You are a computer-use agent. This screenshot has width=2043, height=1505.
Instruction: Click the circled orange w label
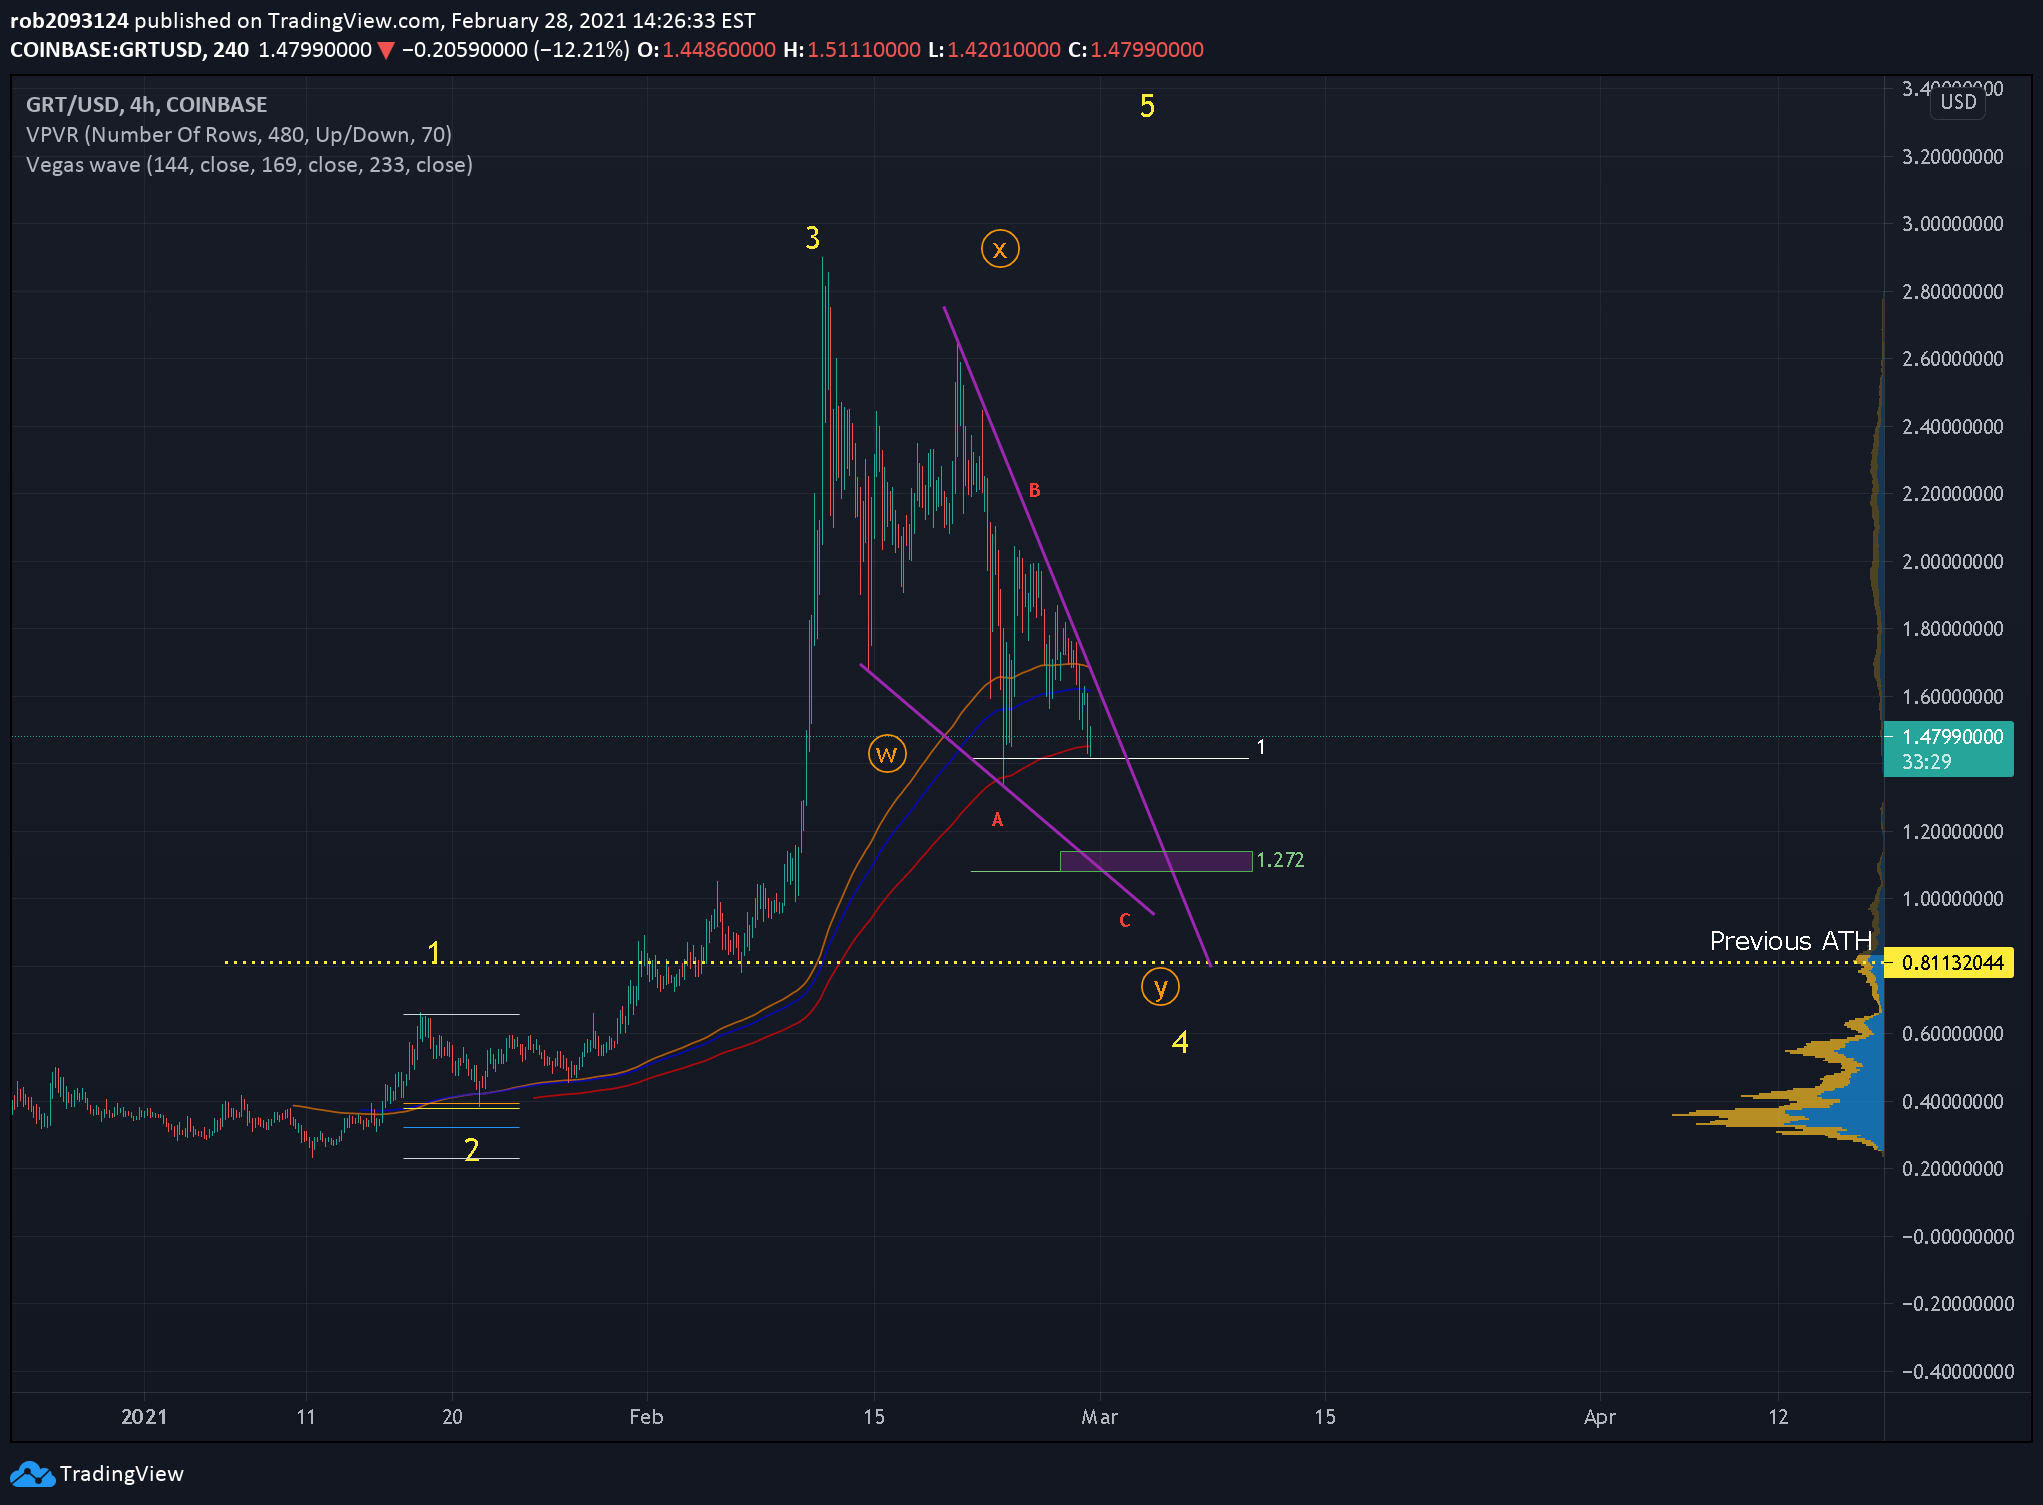pos(887,753)
